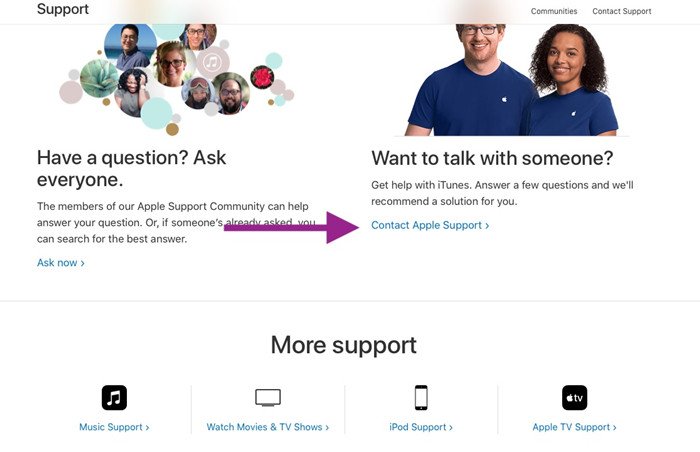Open Contact Support in the top navigation

pyautogui.click(x=621, y=11)
